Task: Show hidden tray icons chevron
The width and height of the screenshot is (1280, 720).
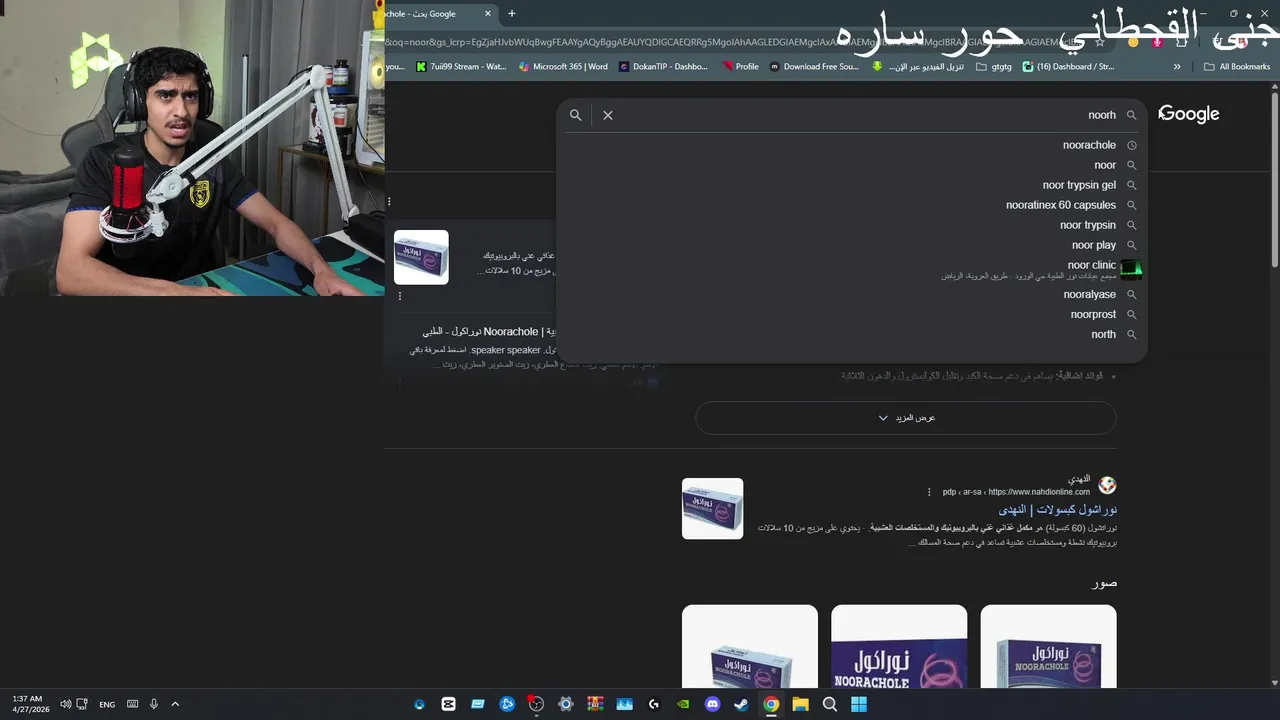Action: pos(175,704)
